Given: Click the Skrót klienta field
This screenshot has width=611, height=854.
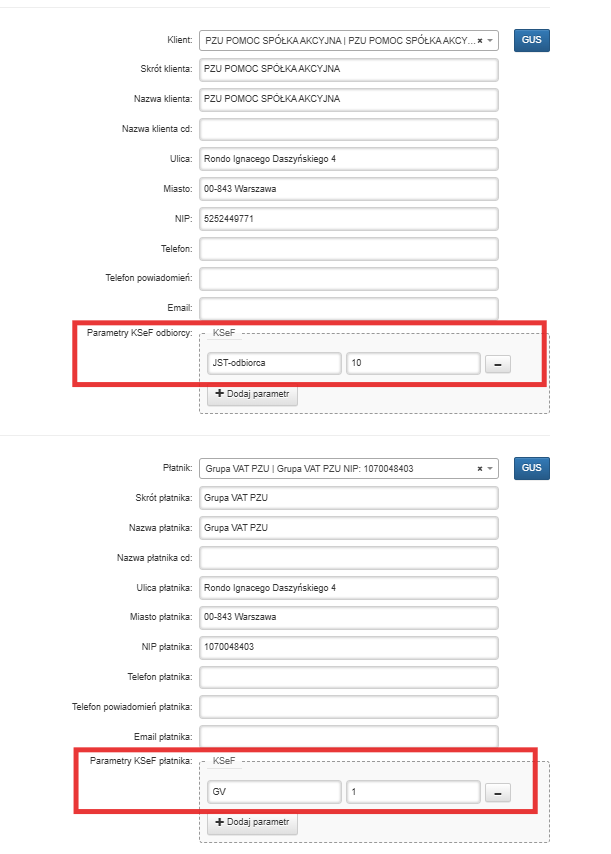Looking at the screenshot, I should pos(348,70).
